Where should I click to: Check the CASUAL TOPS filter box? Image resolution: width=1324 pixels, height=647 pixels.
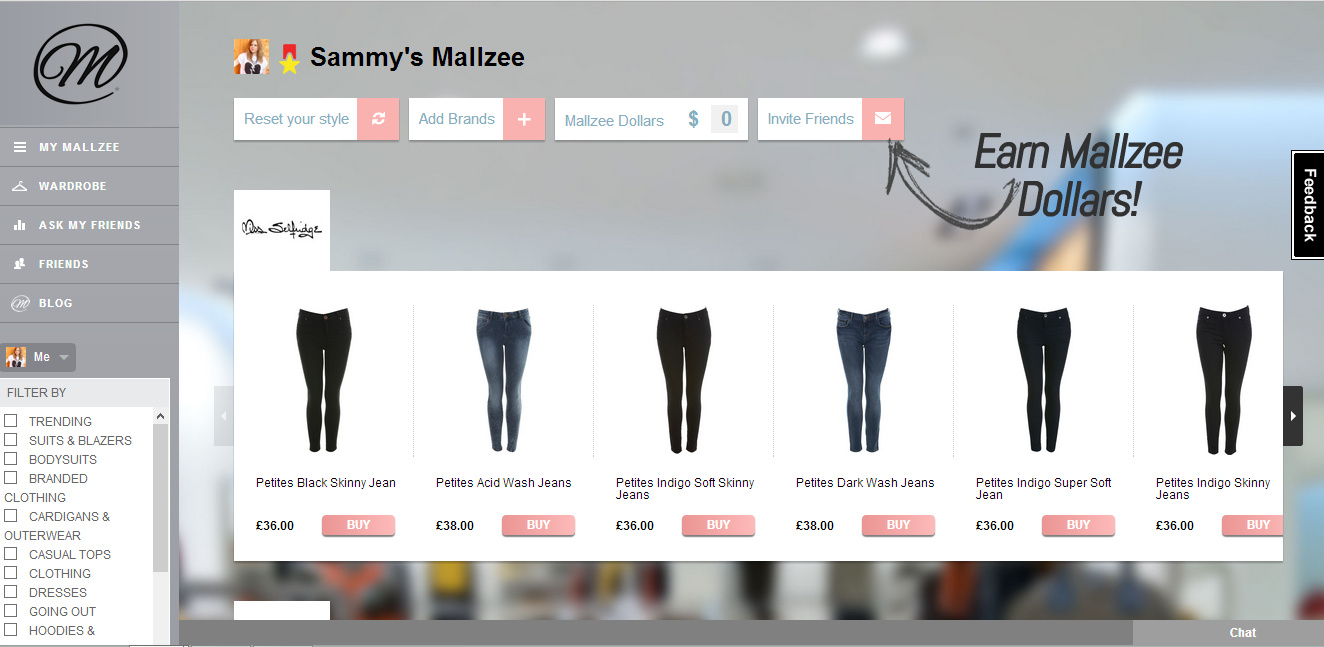coord(11,554)
